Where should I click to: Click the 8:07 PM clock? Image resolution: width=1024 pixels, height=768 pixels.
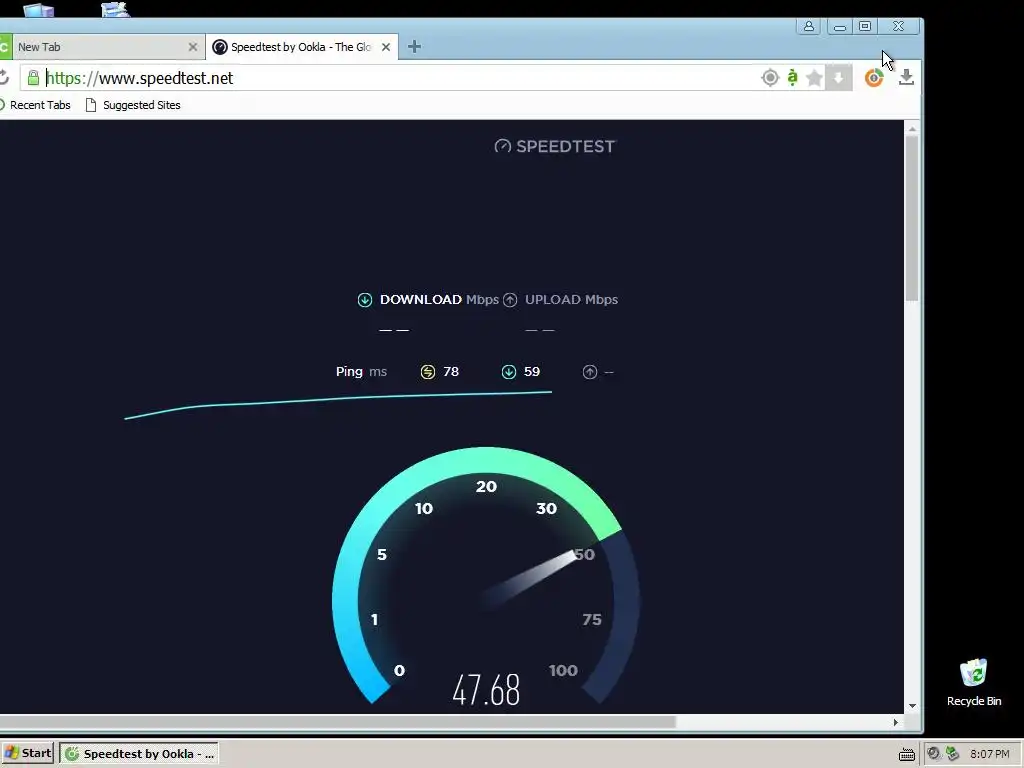[x=989, y=754]
